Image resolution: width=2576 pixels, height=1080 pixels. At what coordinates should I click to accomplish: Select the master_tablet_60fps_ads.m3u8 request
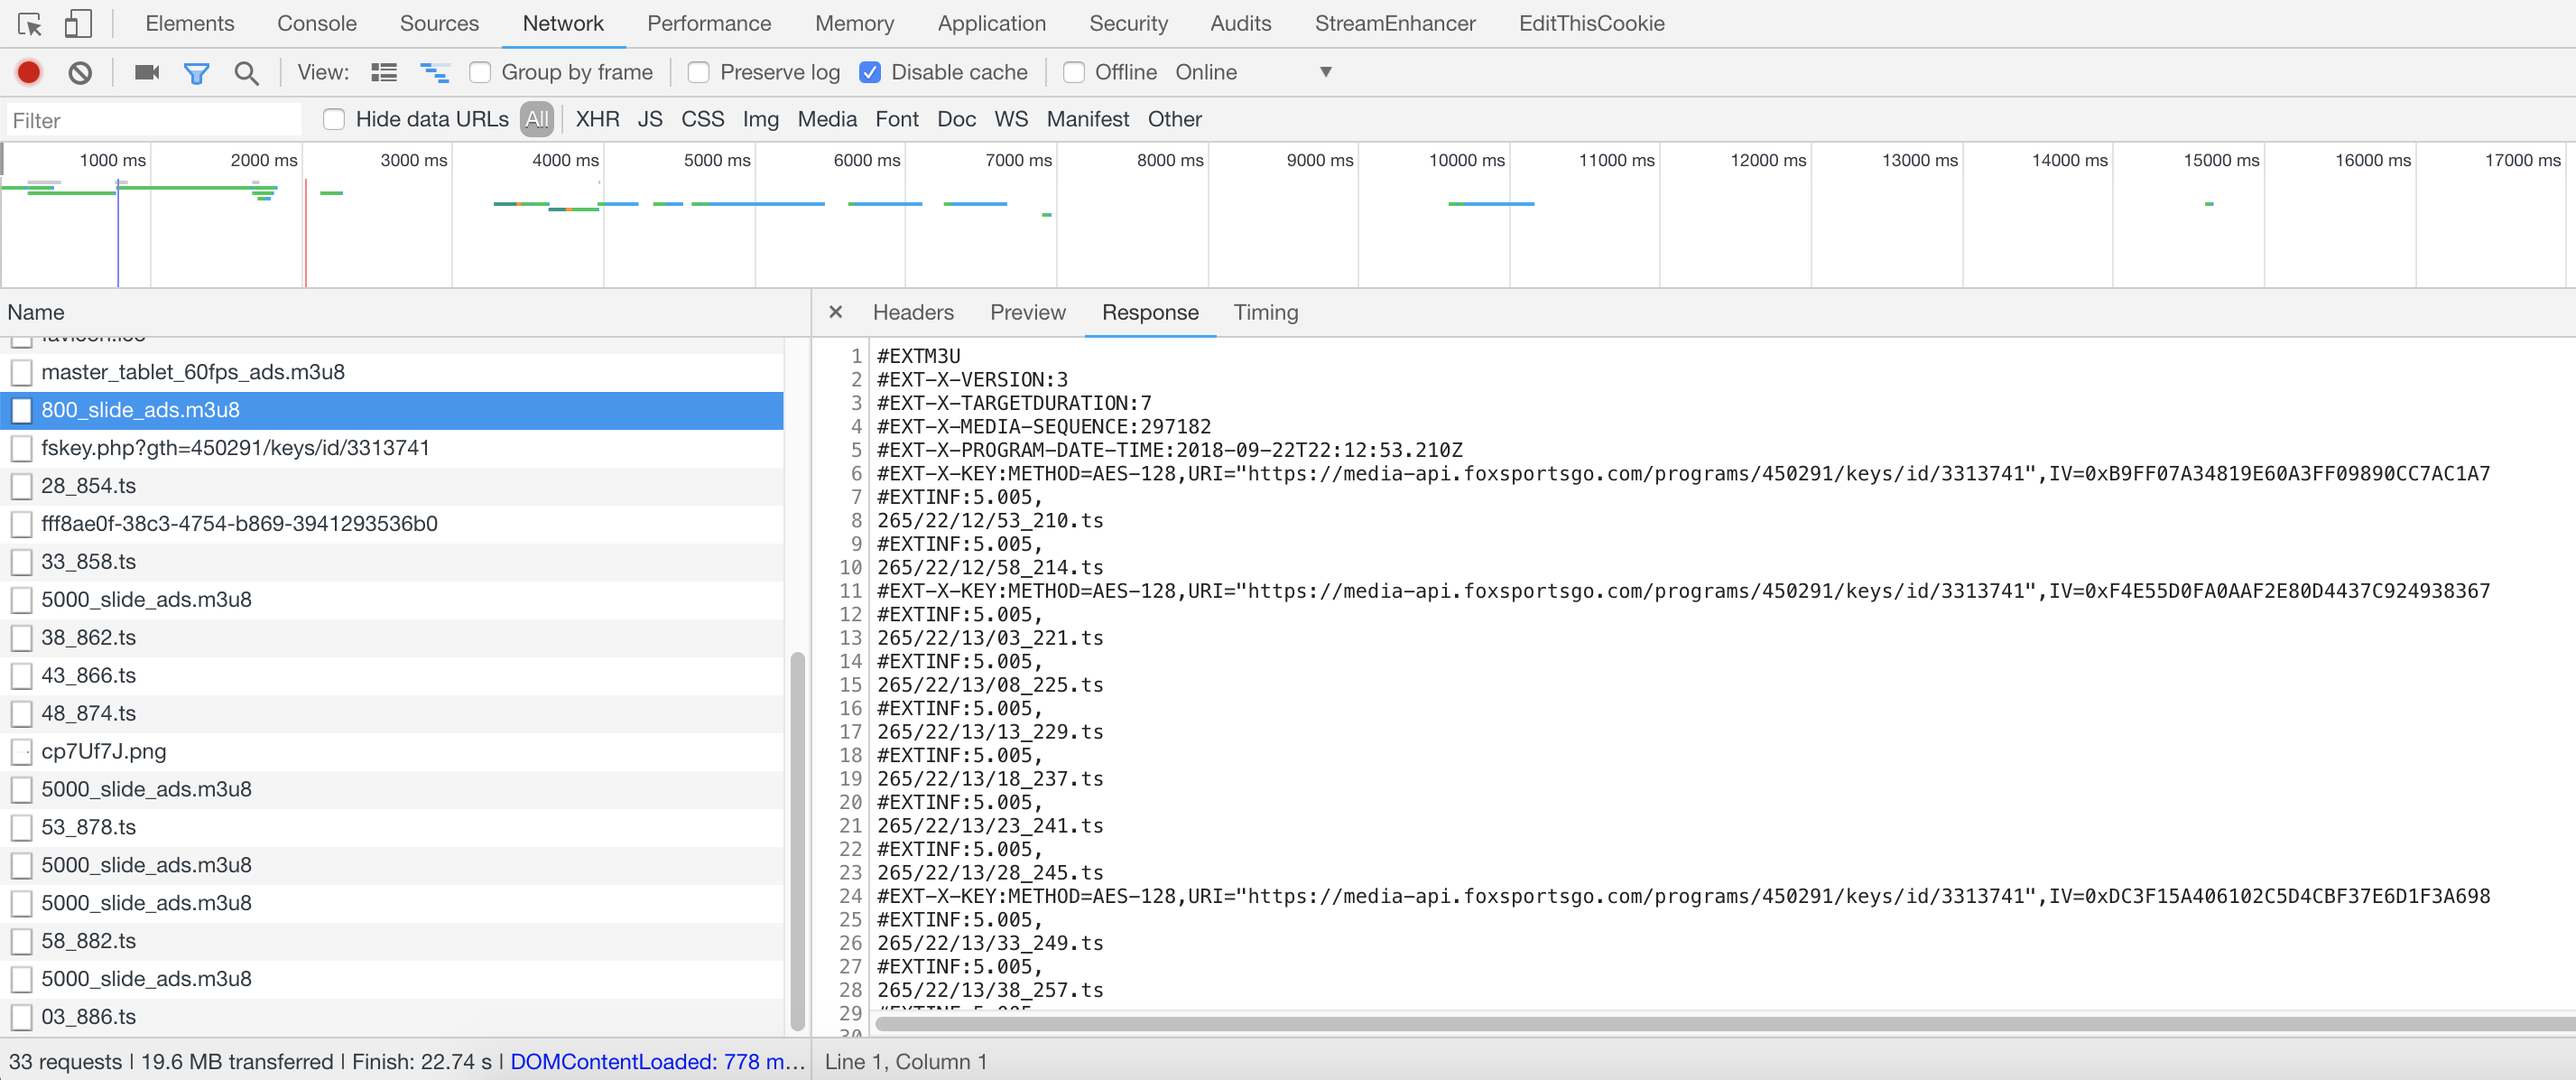click(x=193, y=372)
